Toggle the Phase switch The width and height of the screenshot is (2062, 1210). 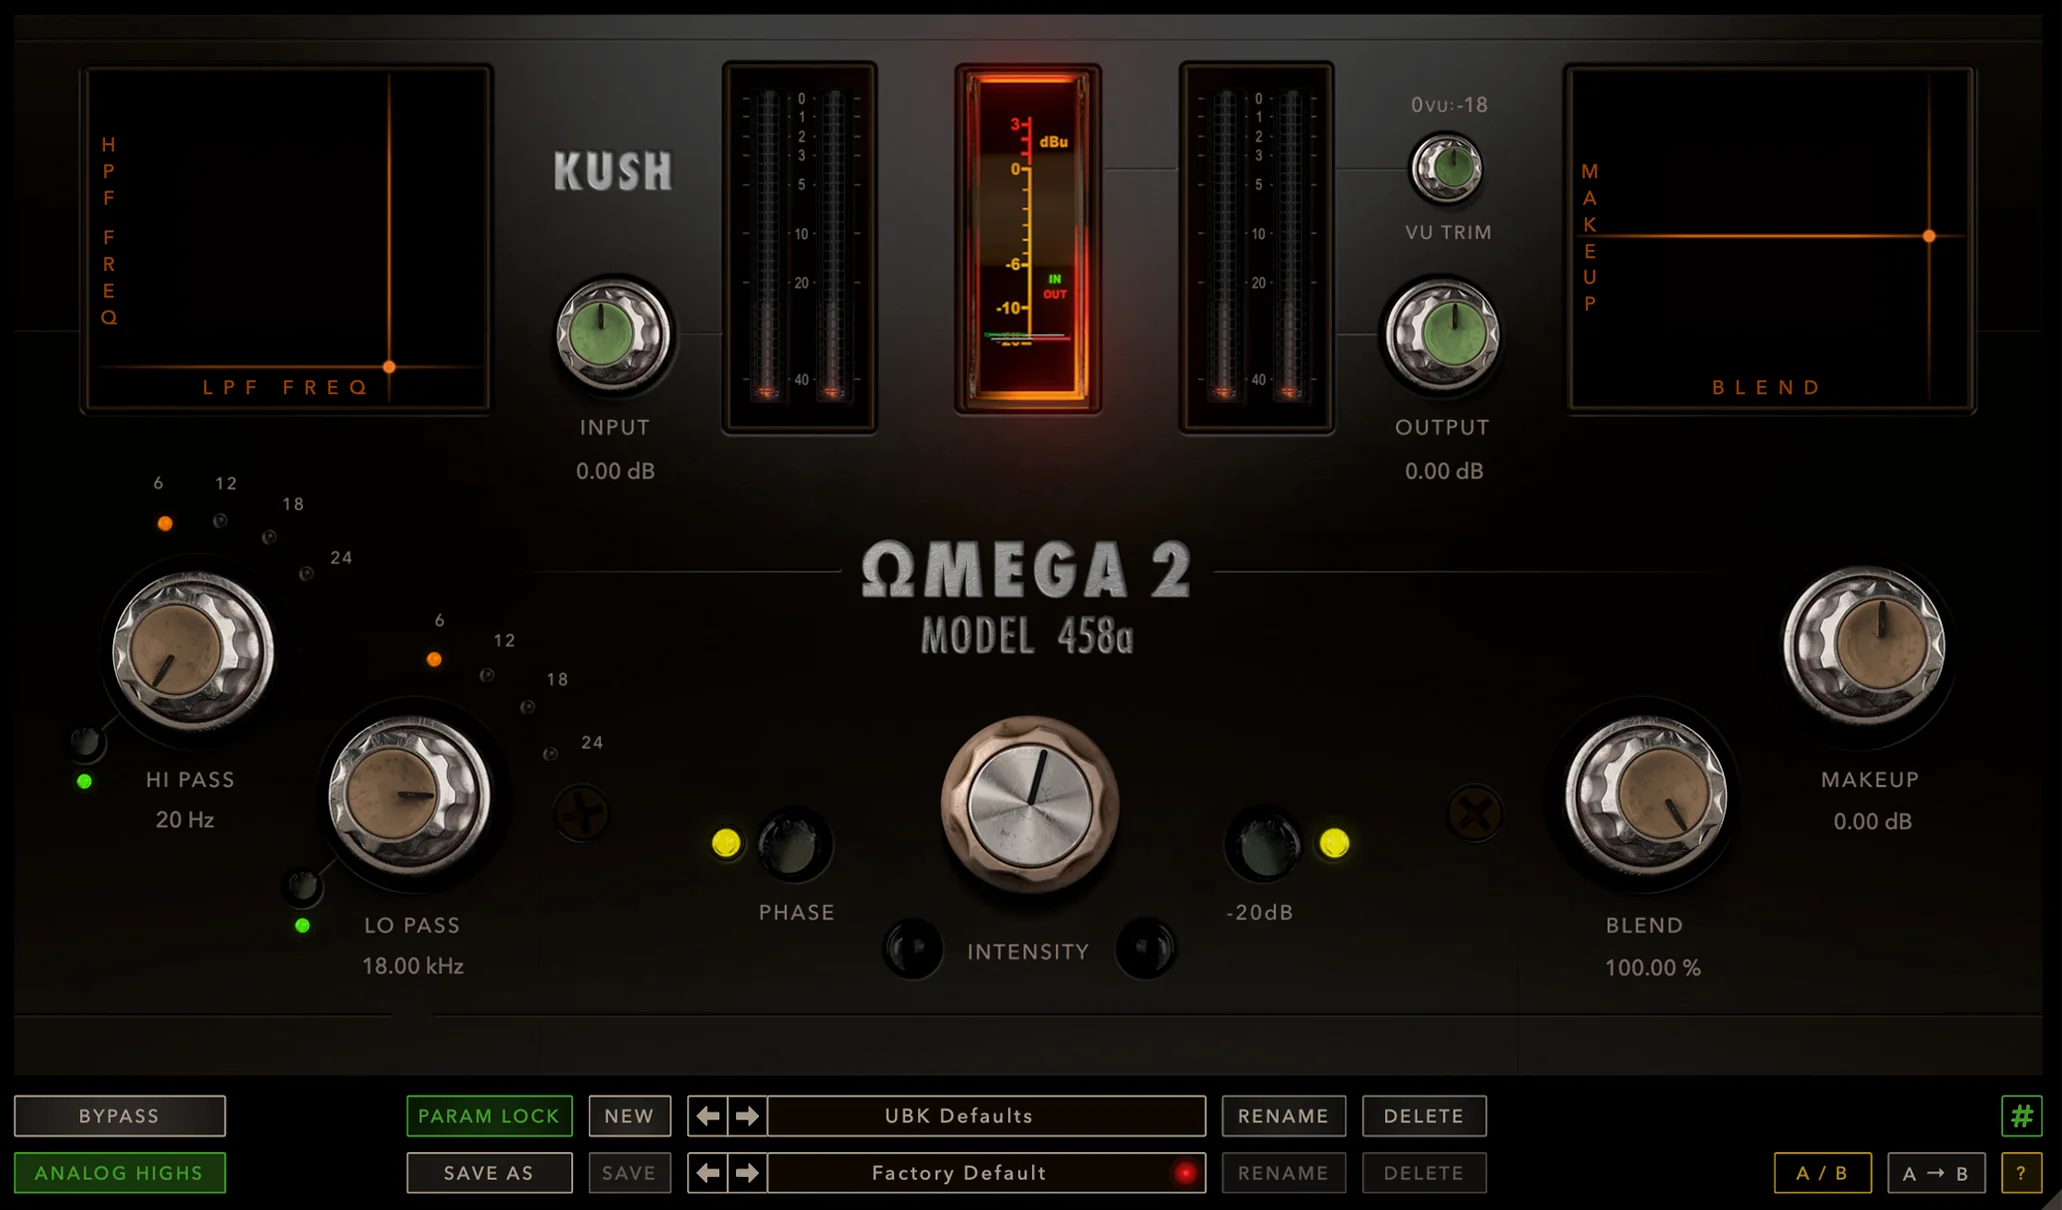click(x=793, y=845)
